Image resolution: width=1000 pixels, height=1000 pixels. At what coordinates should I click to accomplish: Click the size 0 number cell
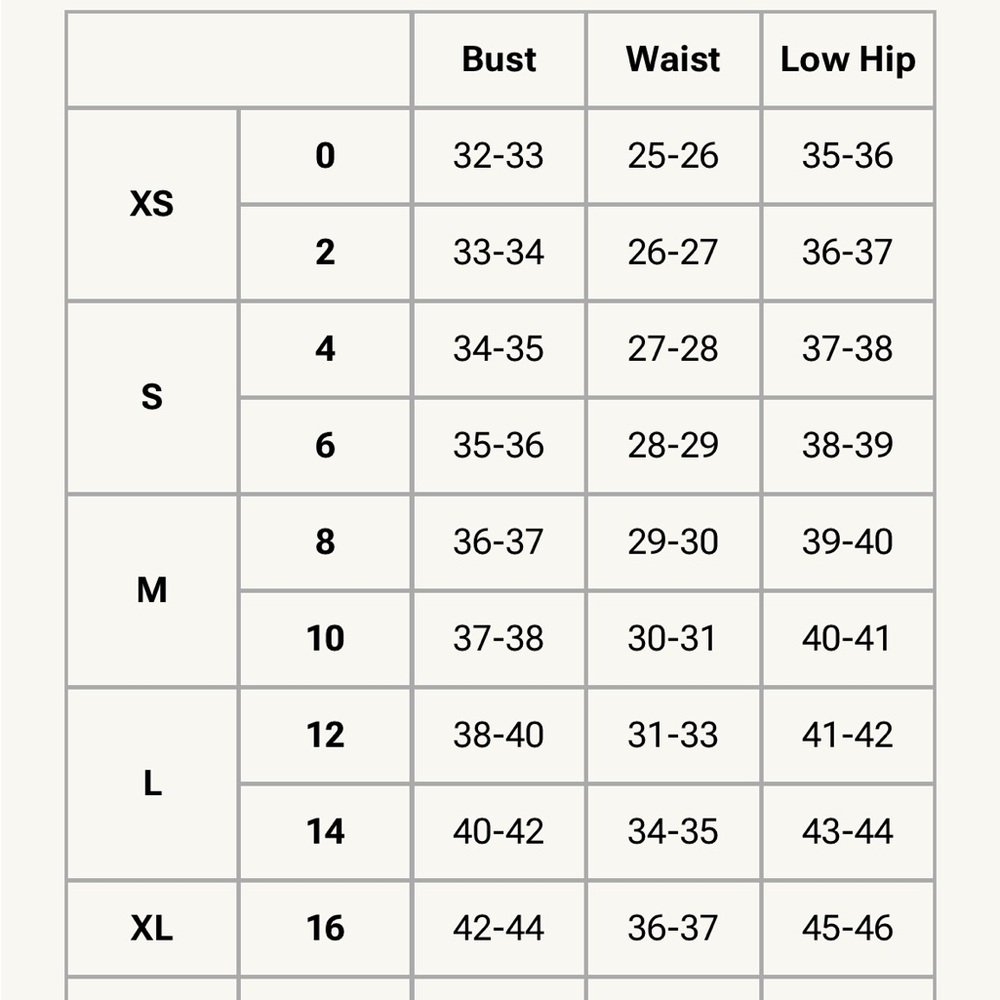point(325,156)
